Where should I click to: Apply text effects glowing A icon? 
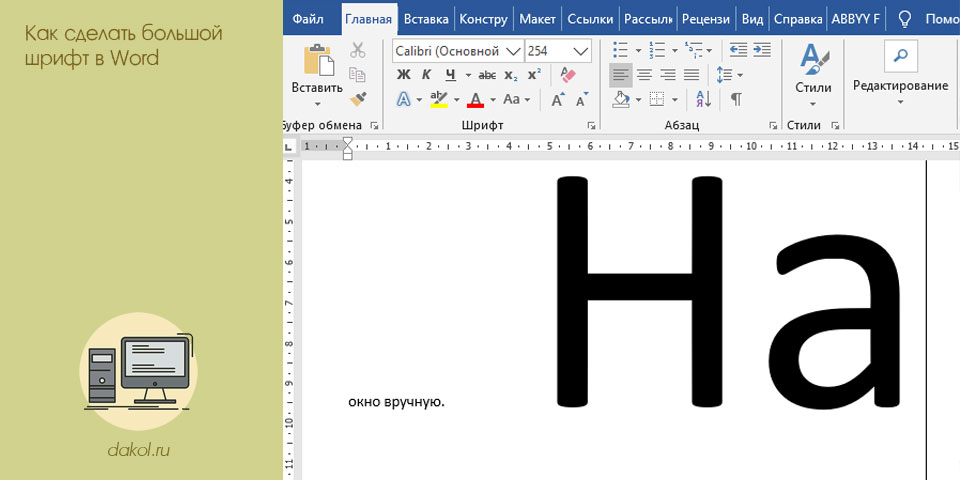(x=403, y=99)
